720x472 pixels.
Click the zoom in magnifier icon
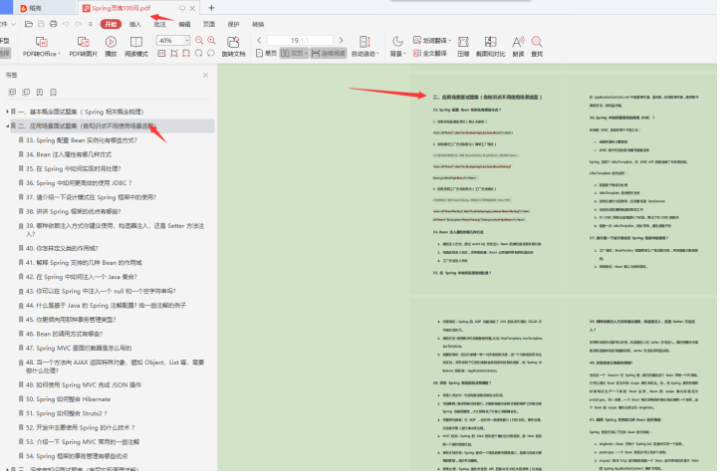tap(211, 40)
